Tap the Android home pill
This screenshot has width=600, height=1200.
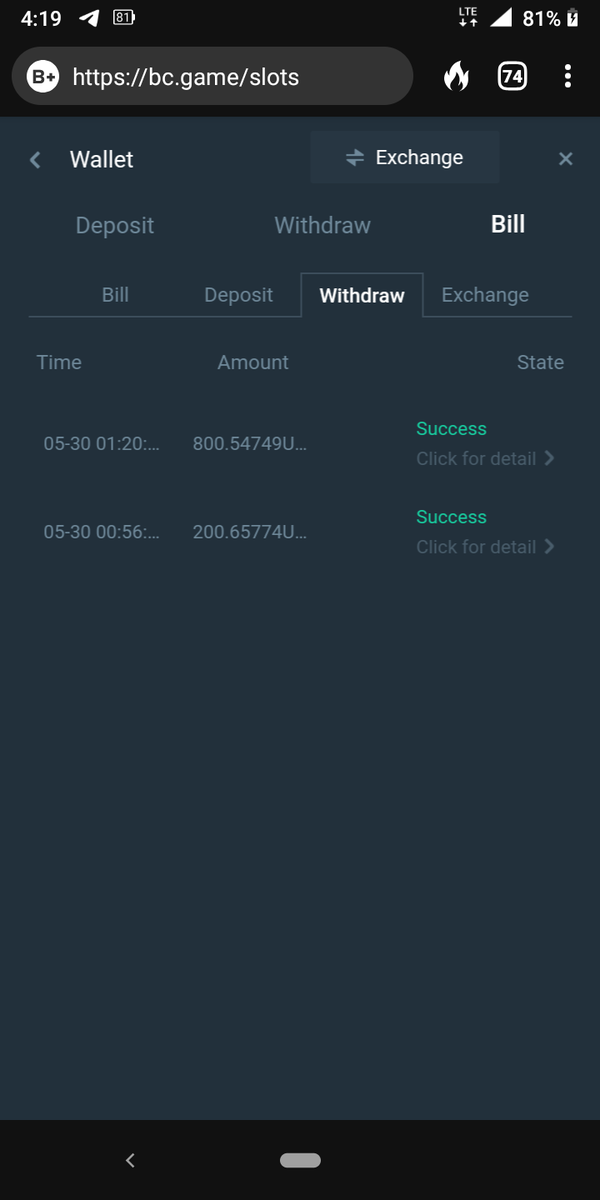[x=300, y=1160]
